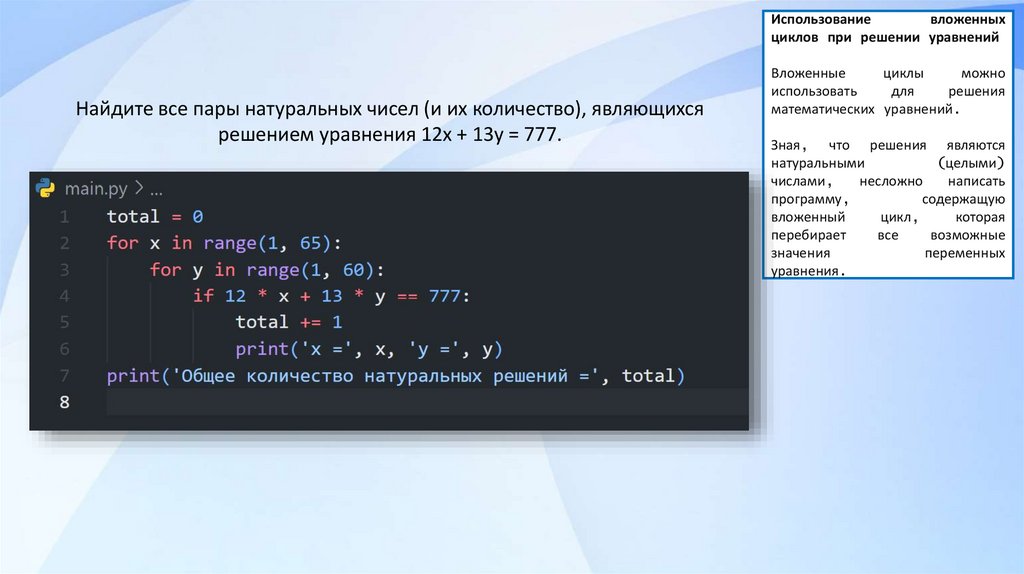Click line number 2 in the gutter

pos(64,244)
